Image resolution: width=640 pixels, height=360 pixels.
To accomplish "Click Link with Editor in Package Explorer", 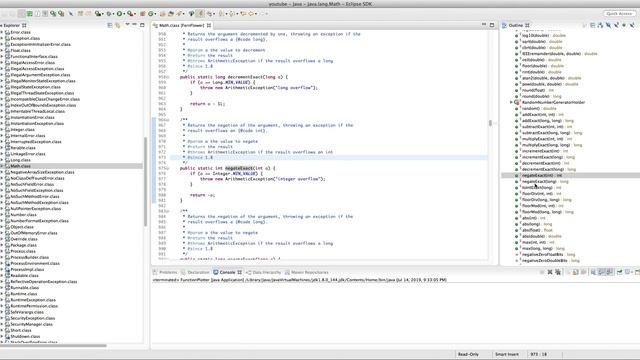I will (118, 25).
